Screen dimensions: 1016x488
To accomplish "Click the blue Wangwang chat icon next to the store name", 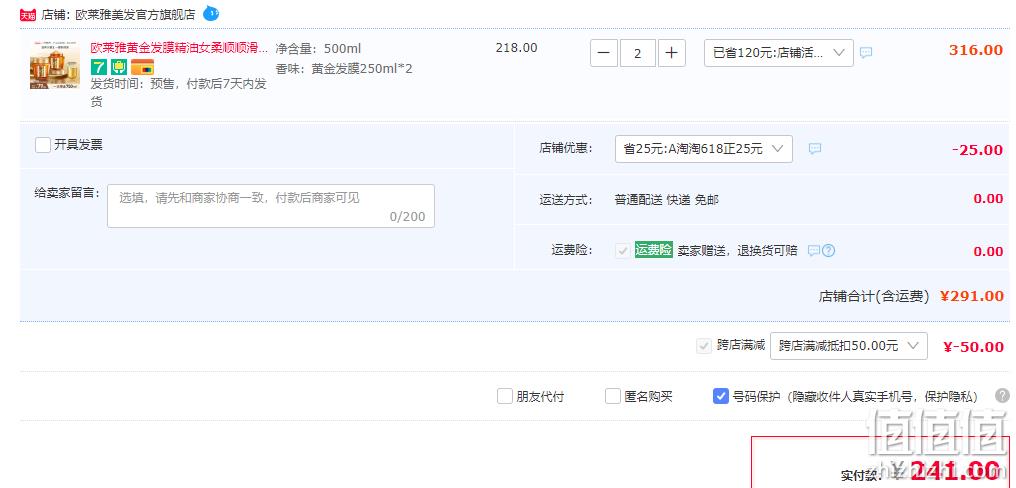I will 211,13.
